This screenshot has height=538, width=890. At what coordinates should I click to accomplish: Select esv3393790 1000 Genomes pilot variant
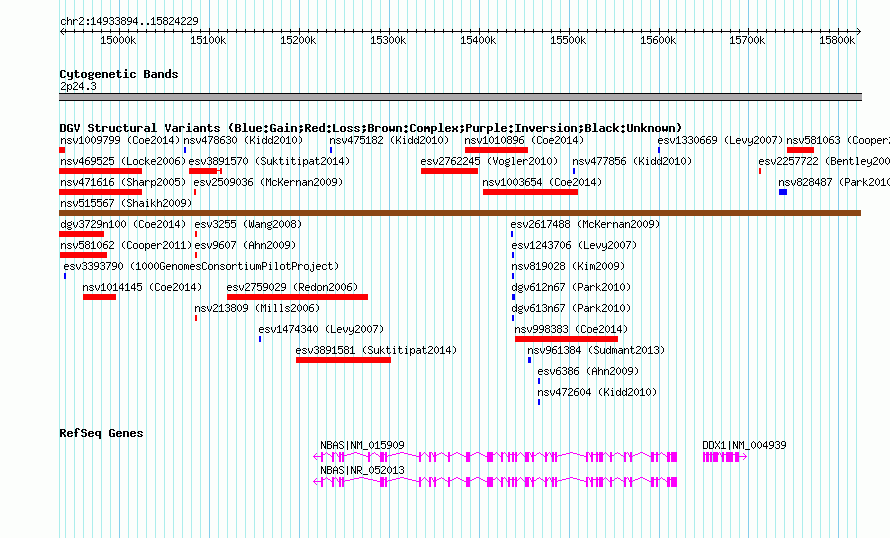pos(201,266)
